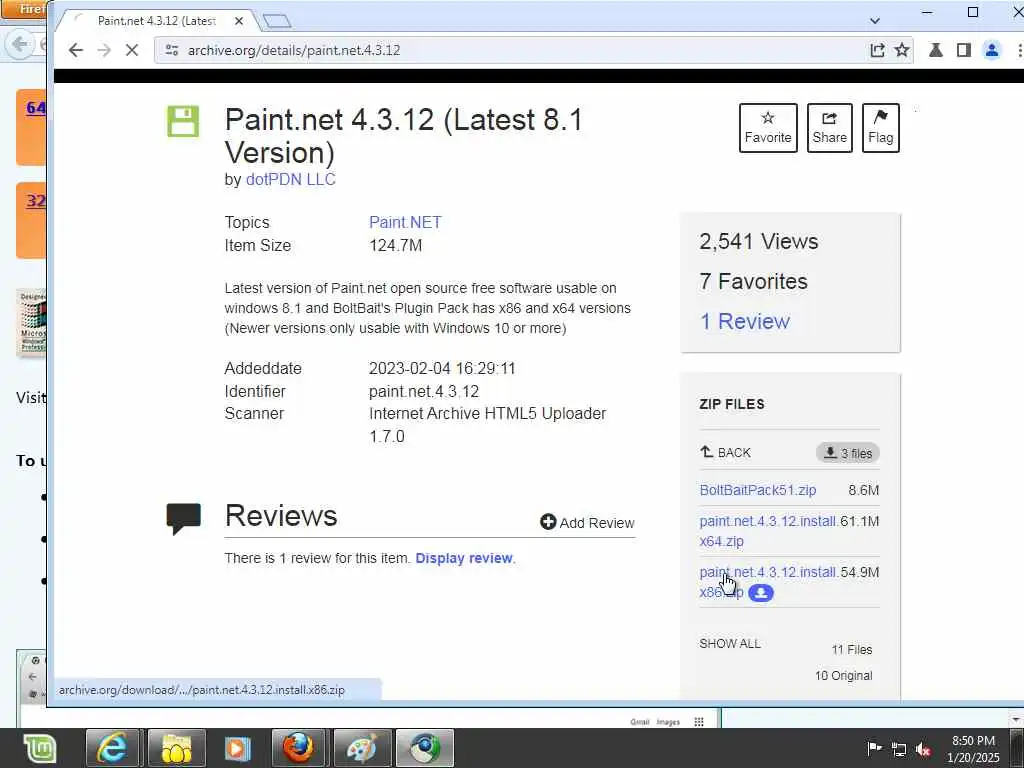
Task: Click the Display review link
Action: click(464, 558)
